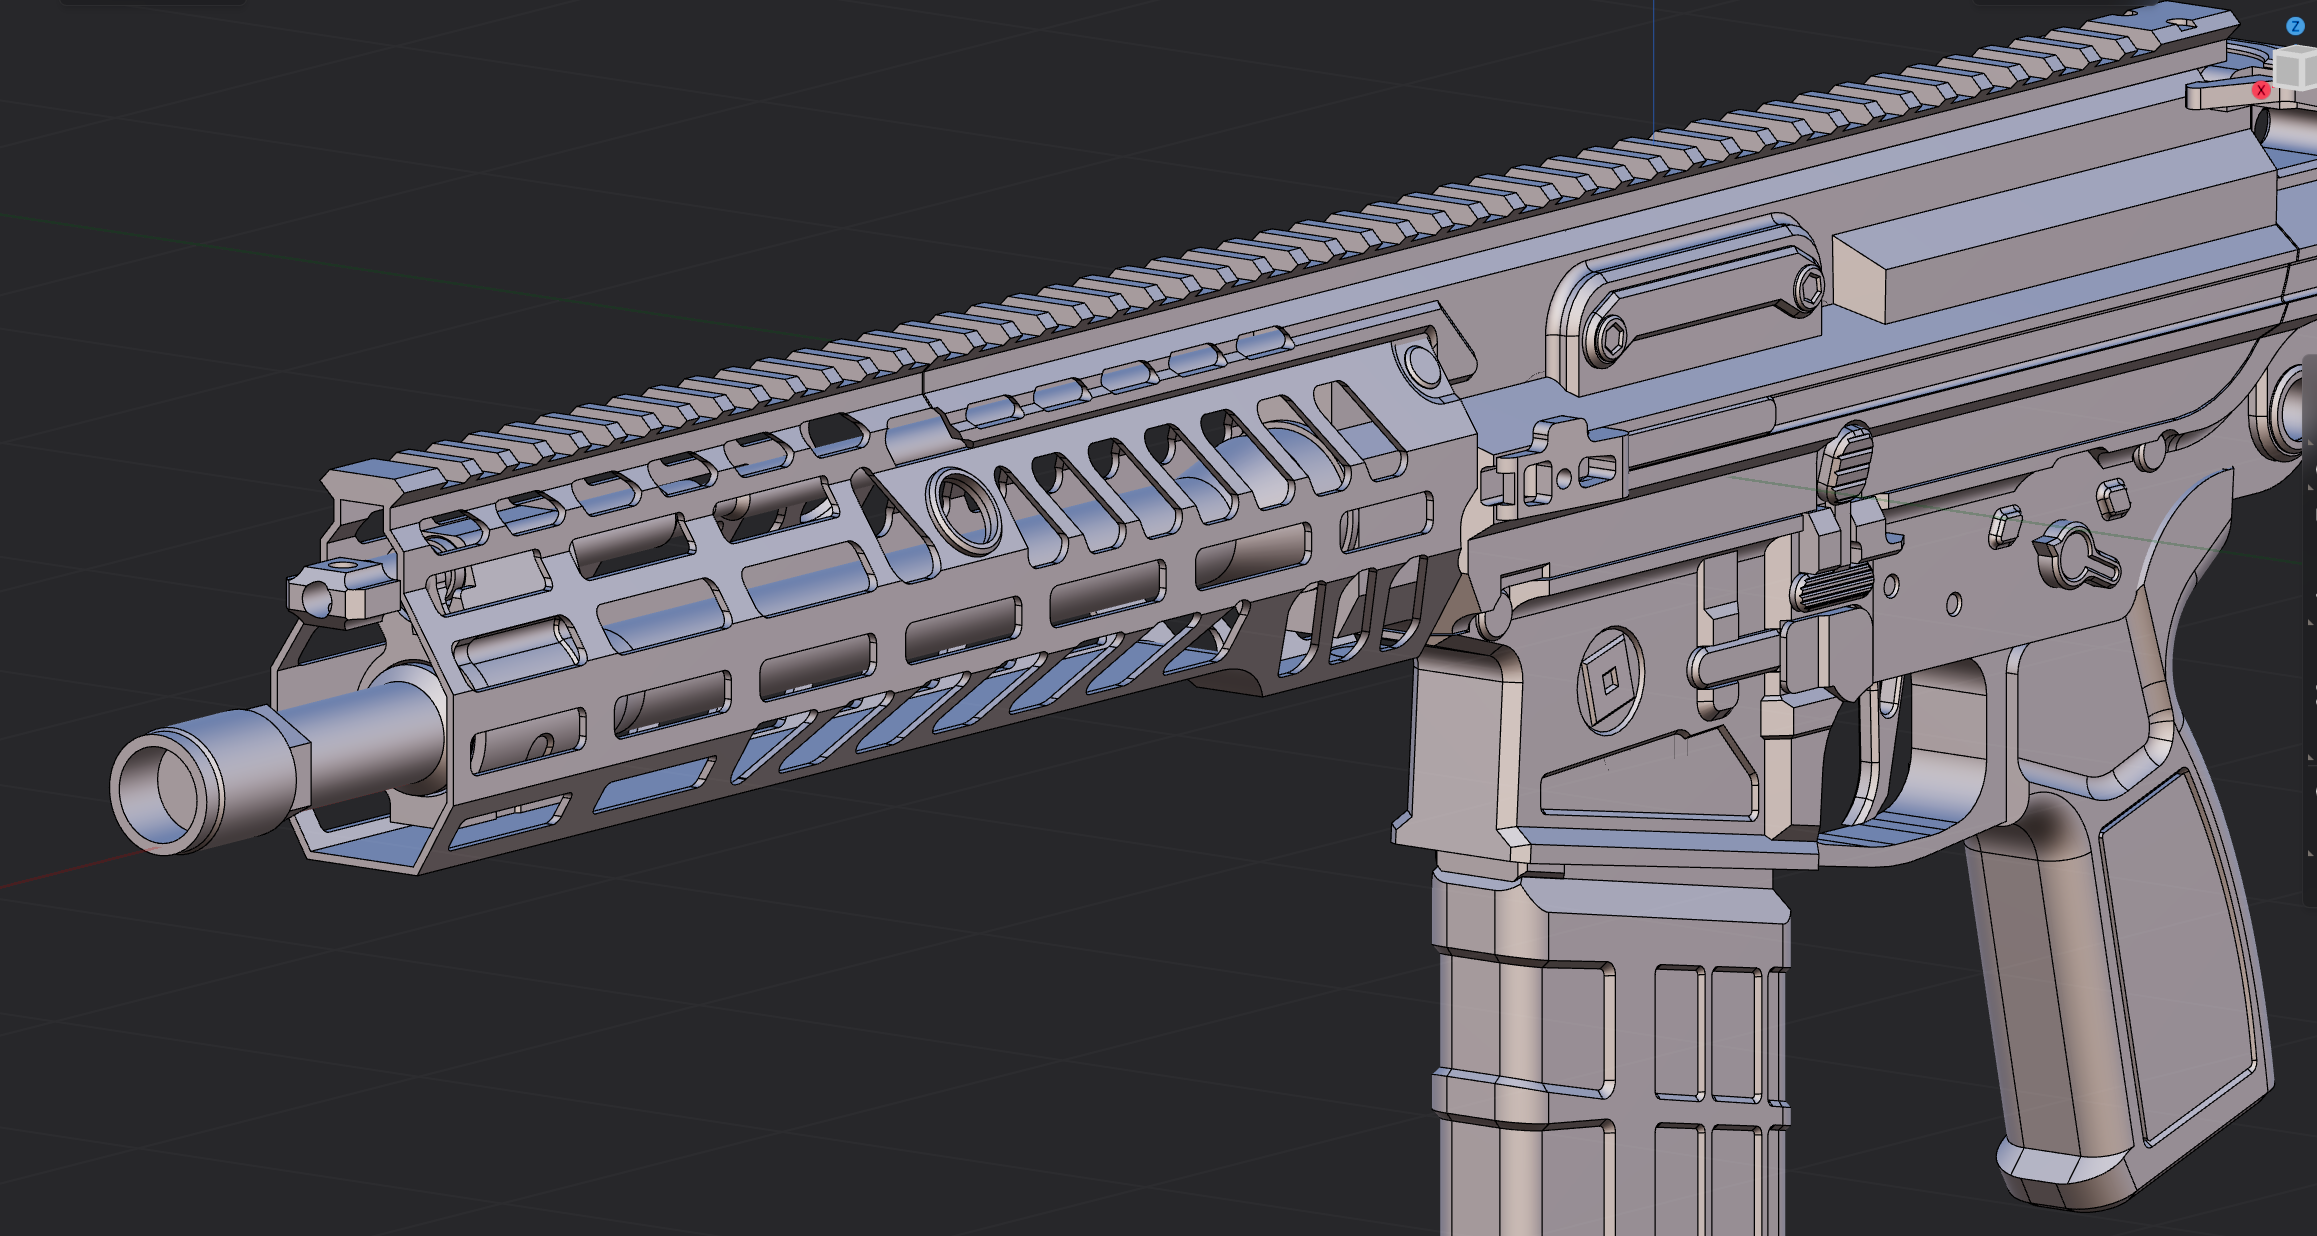Image resolution: width=2317 pixels, height=1236 pixels.
Task: Click the blue Z axis gizmo handle
Action: (x=2295, y=27)
